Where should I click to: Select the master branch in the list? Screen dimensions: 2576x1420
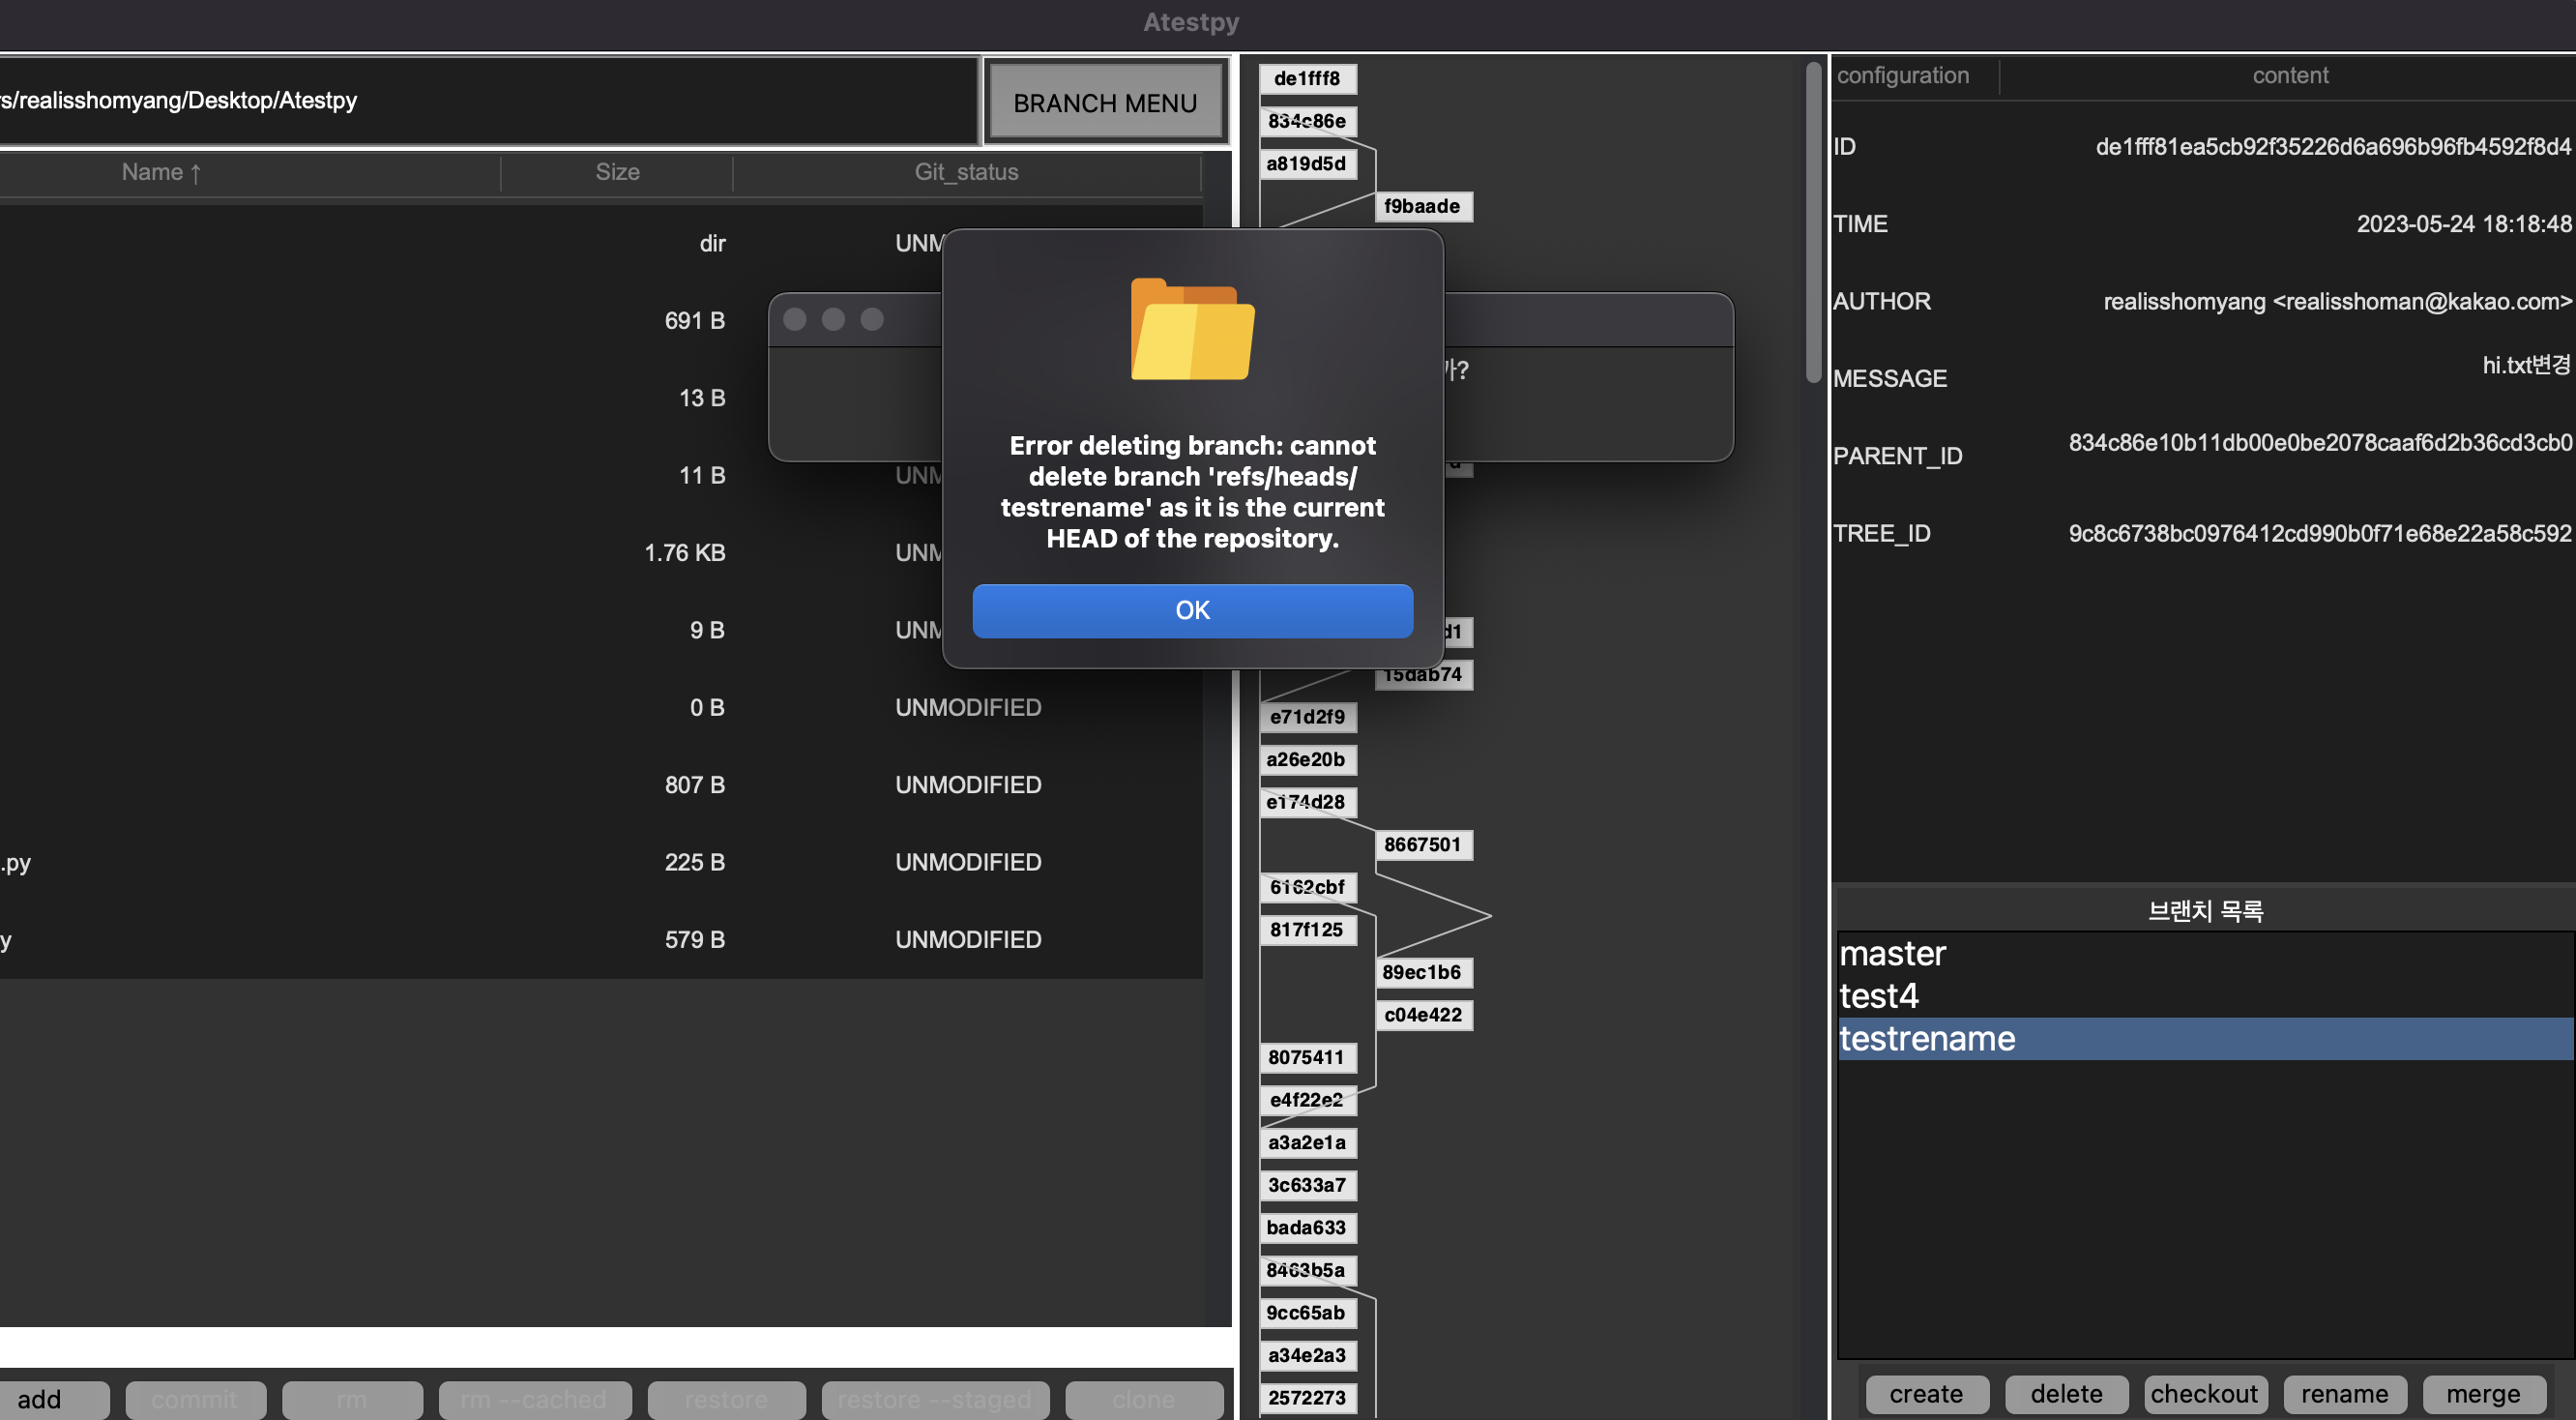(1892, 953)
